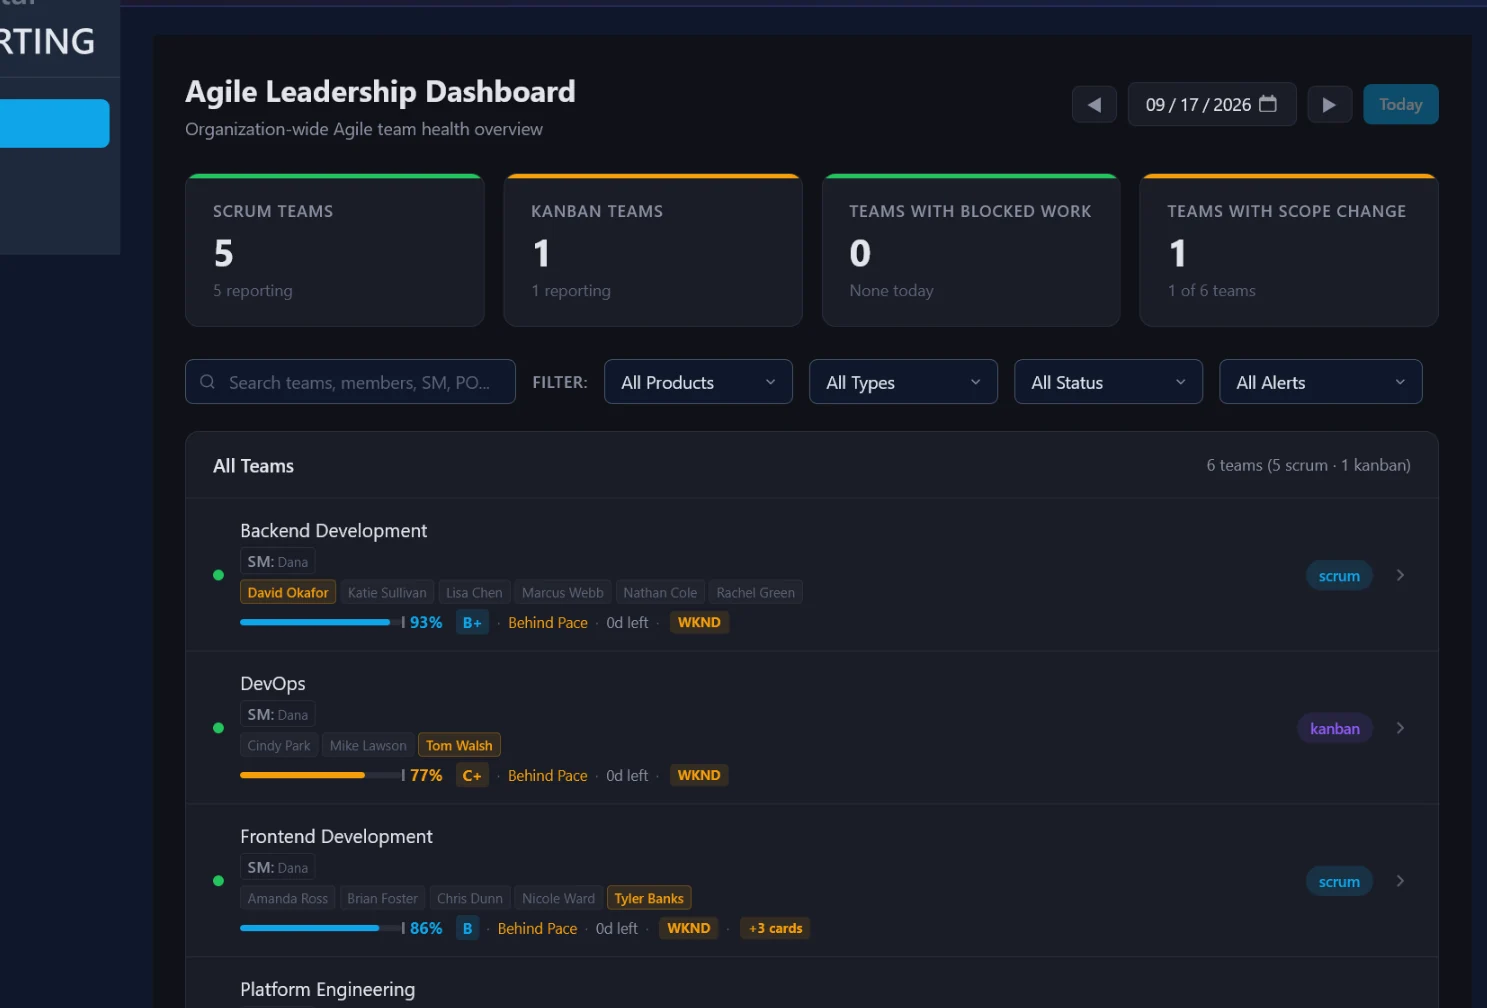Screen dimensions: 1487x1008
Task: Open the Backend Development team name
Action: click(x=334, y=531)
